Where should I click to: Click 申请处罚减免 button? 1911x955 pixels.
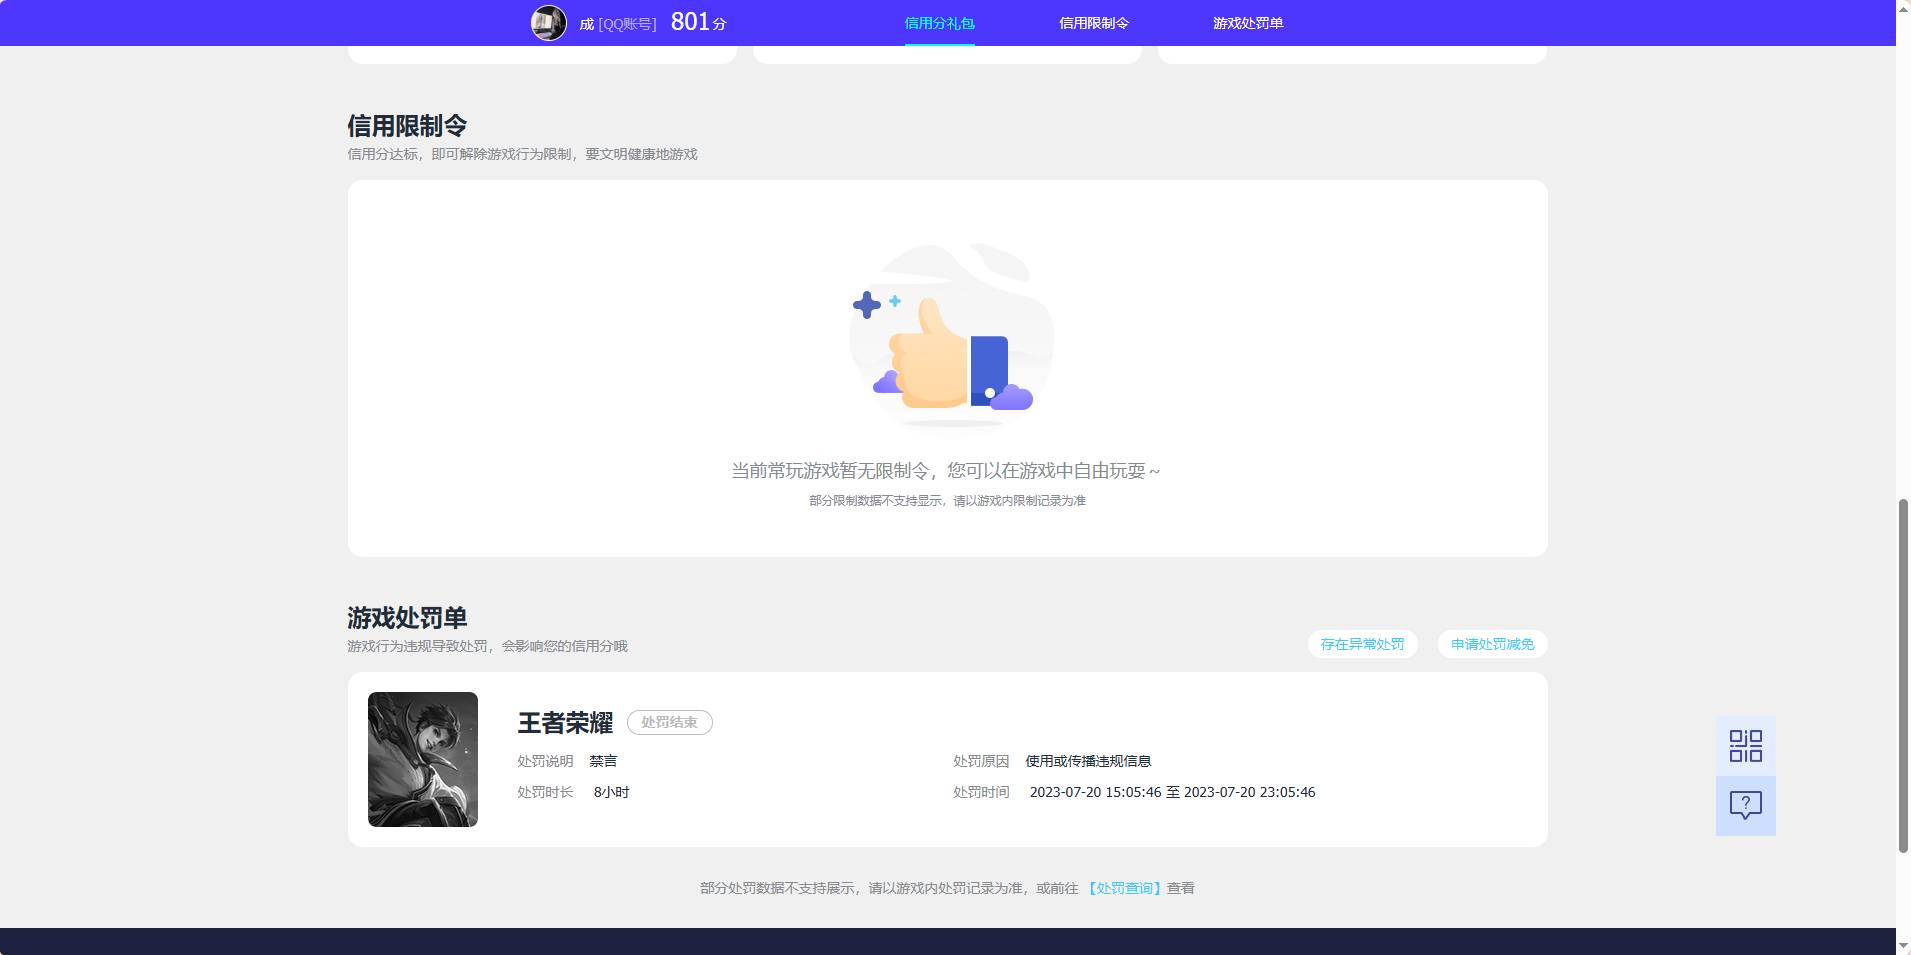click(1492, 644)
